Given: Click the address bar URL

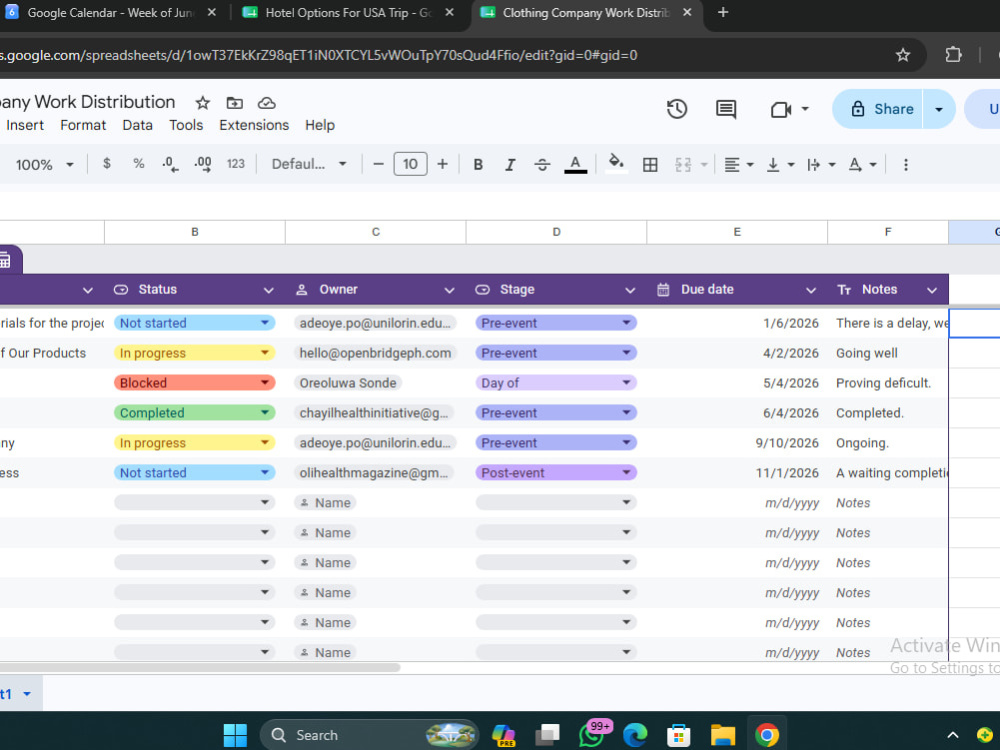Looking at the screenshot, I should click(319, 55).
